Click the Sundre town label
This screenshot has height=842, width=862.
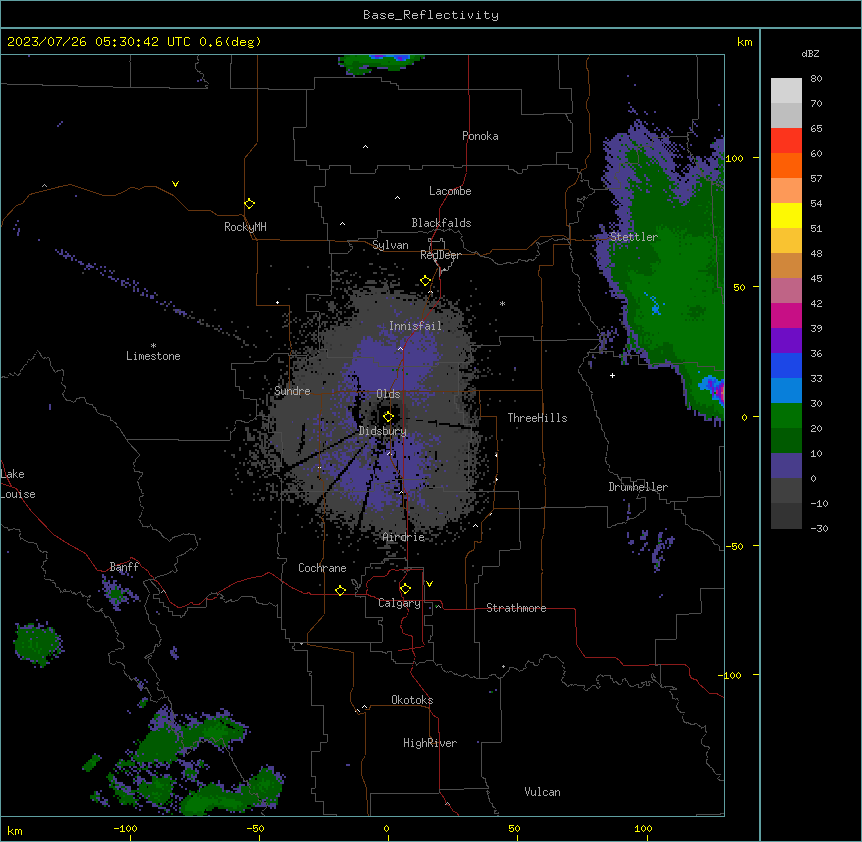[292, 391]
